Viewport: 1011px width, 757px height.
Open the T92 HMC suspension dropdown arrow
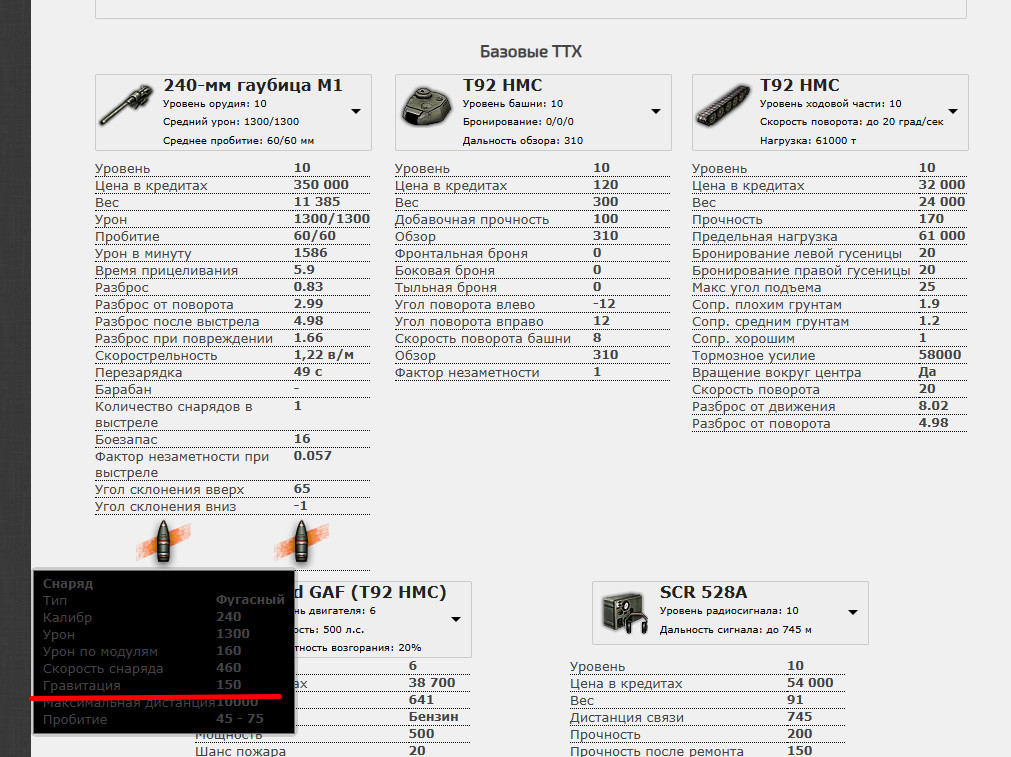[953, 112]
